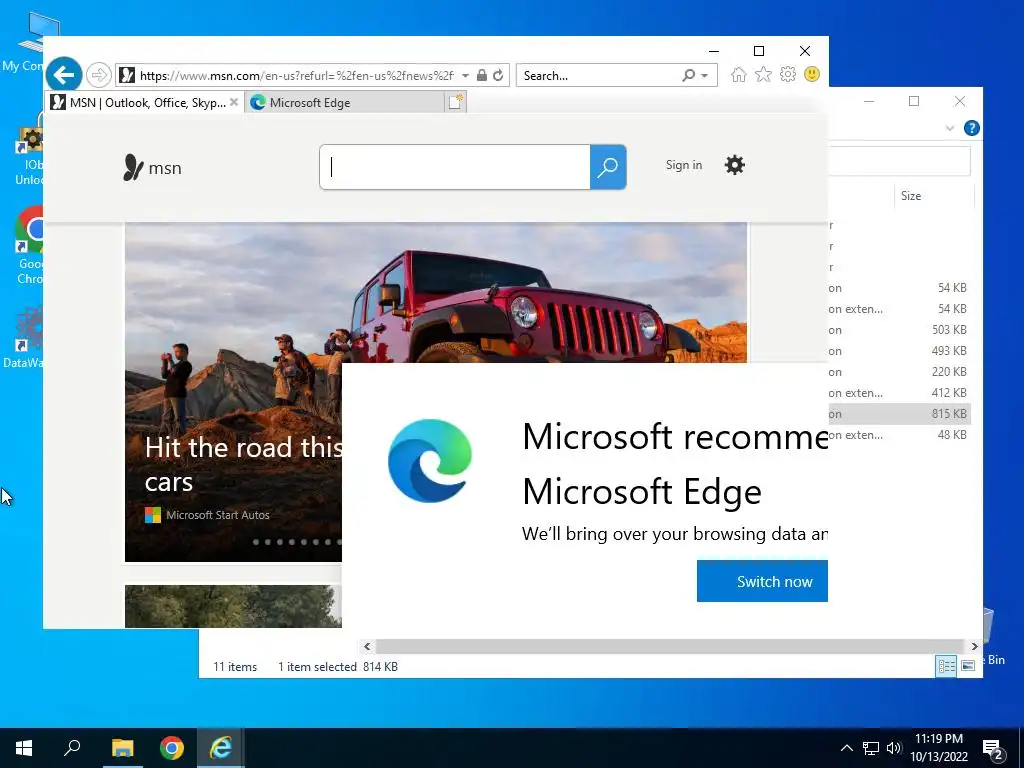Viewport: 1024px width, 768px height.
Task: Click the IE Search... box
Action: [x=600, y=75]
